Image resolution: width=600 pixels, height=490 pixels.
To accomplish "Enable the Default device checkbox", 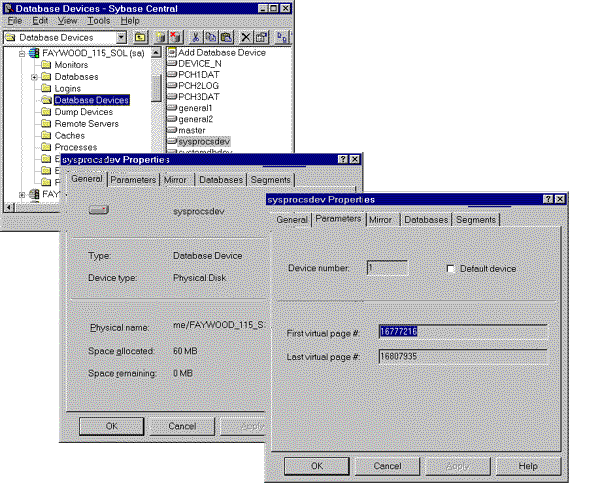I will click(451, 269).
